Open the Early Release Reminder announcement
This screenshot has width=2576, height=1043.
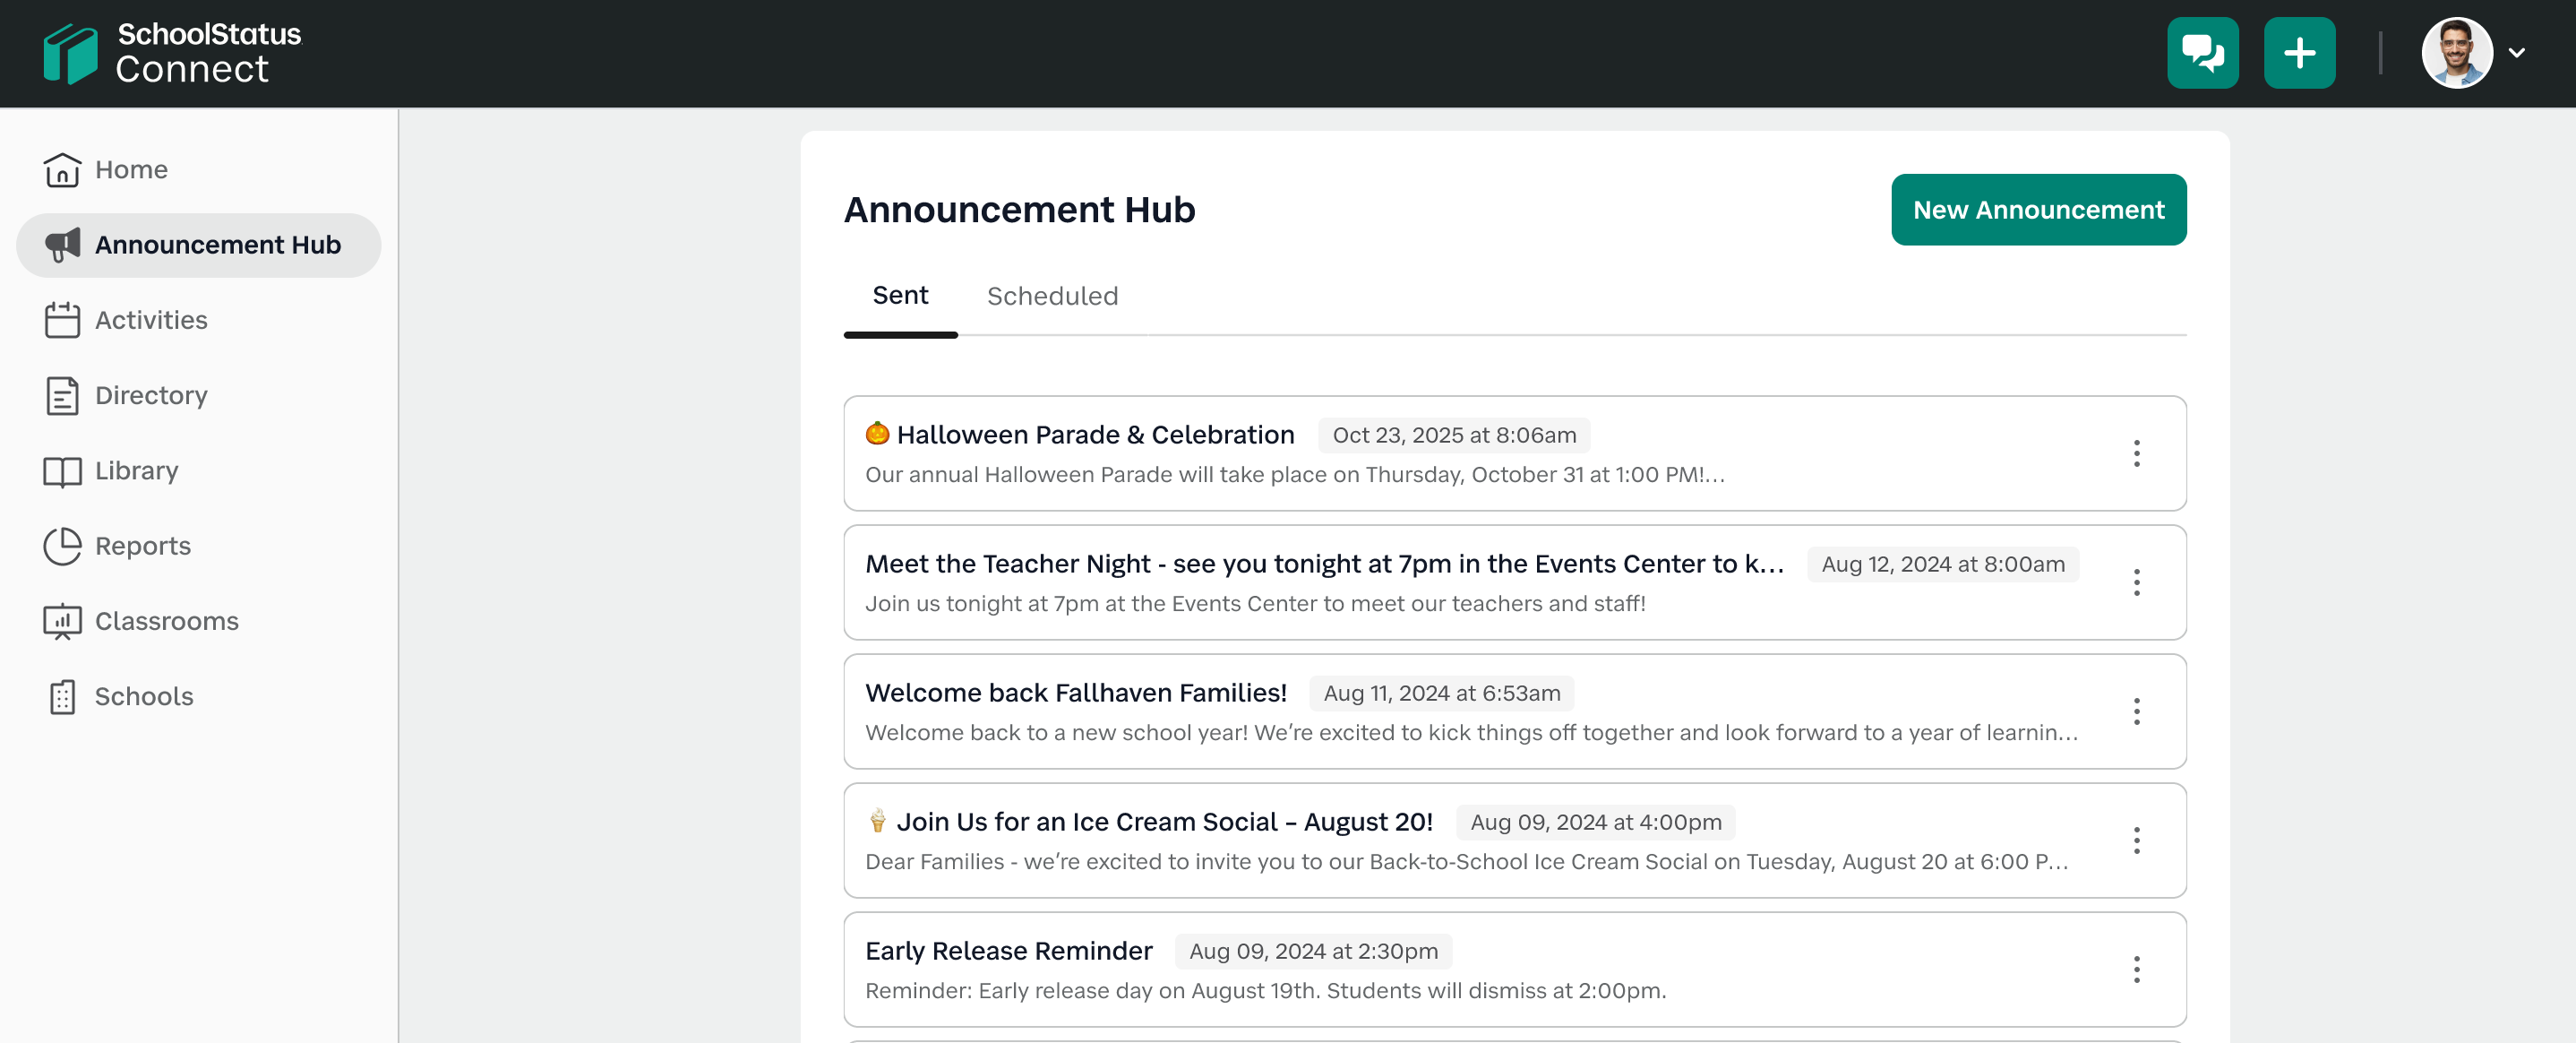pyautogui.click(x=1008, y=951)
